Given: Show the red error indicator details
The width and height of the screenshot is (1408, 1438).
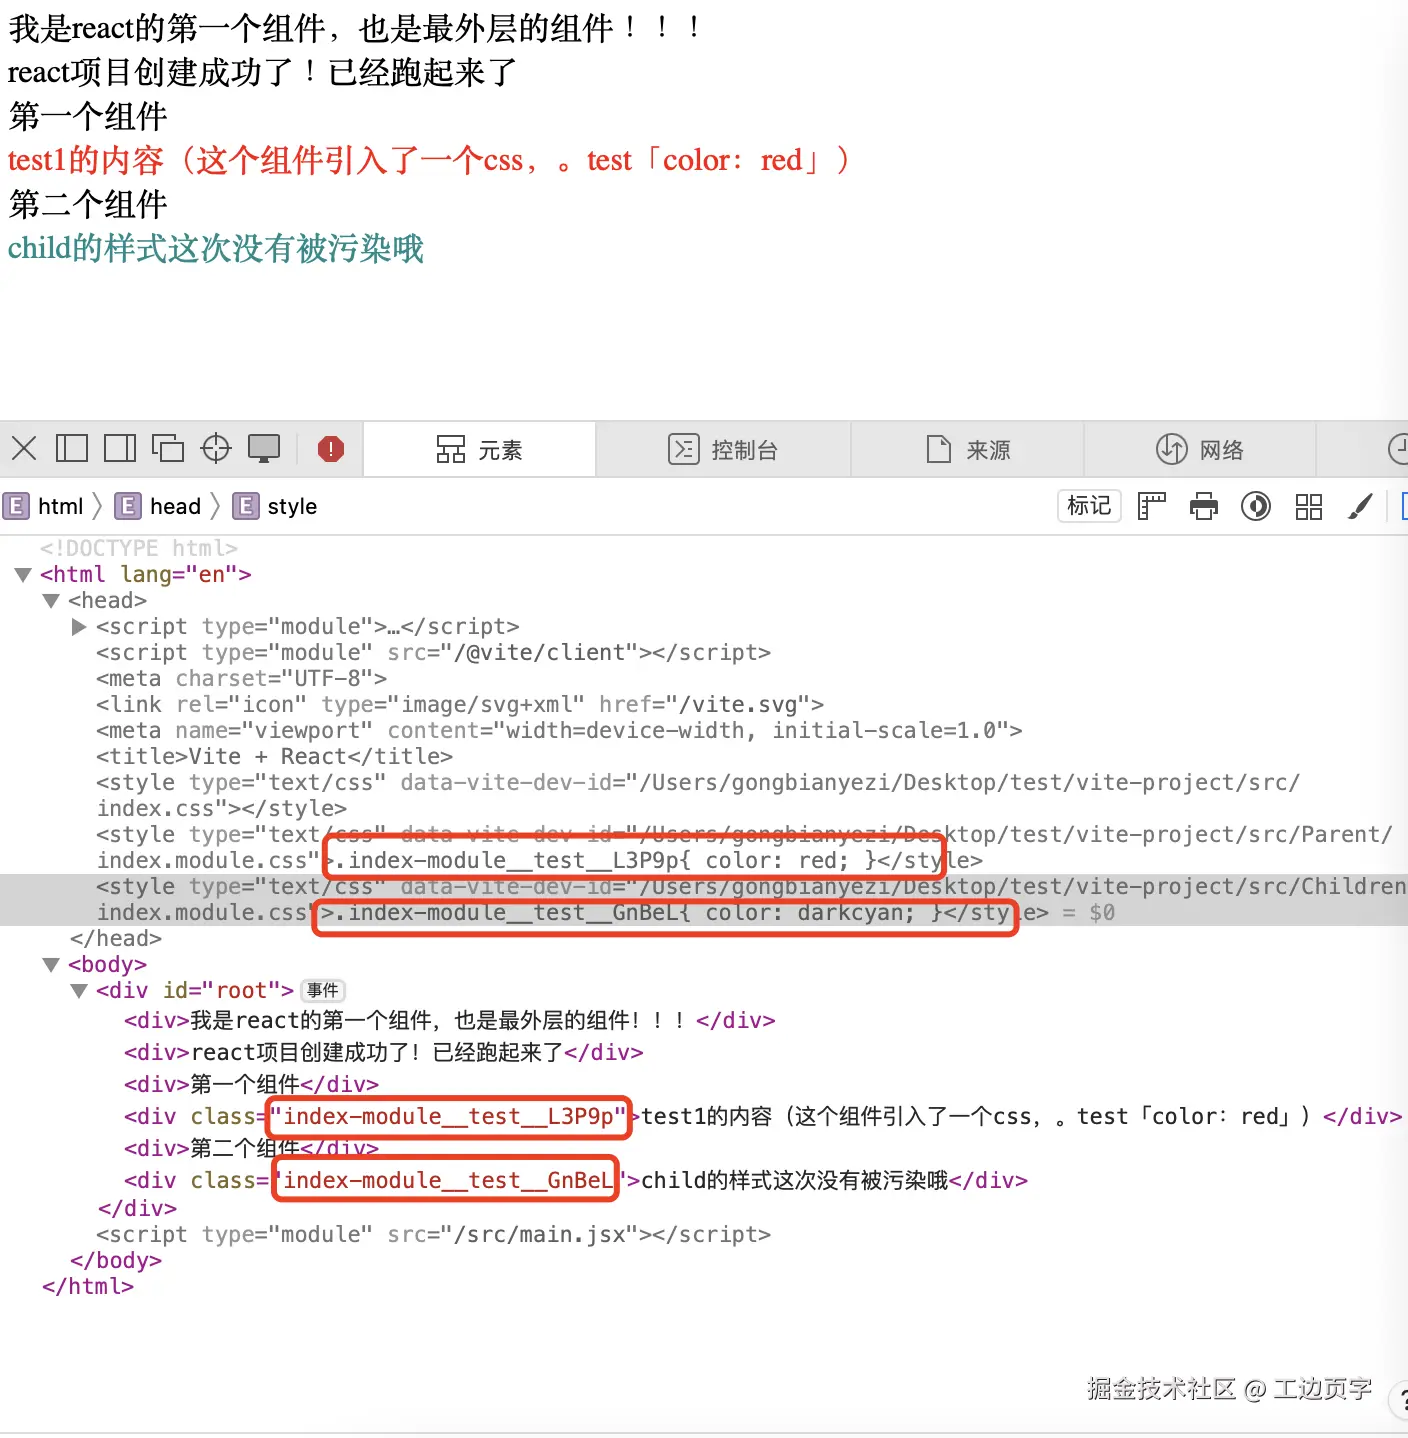Looking at the screenshot, I should (331, 449).
